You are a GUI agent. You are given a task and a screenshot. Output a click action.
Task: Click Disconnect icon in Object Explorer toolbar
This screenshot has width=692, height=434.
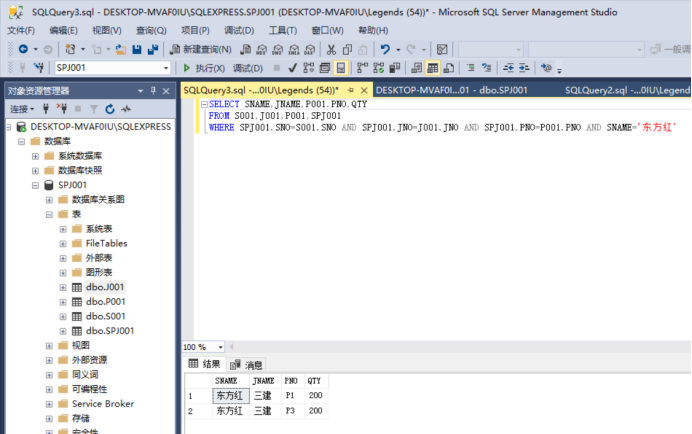(x=62, y=109)
